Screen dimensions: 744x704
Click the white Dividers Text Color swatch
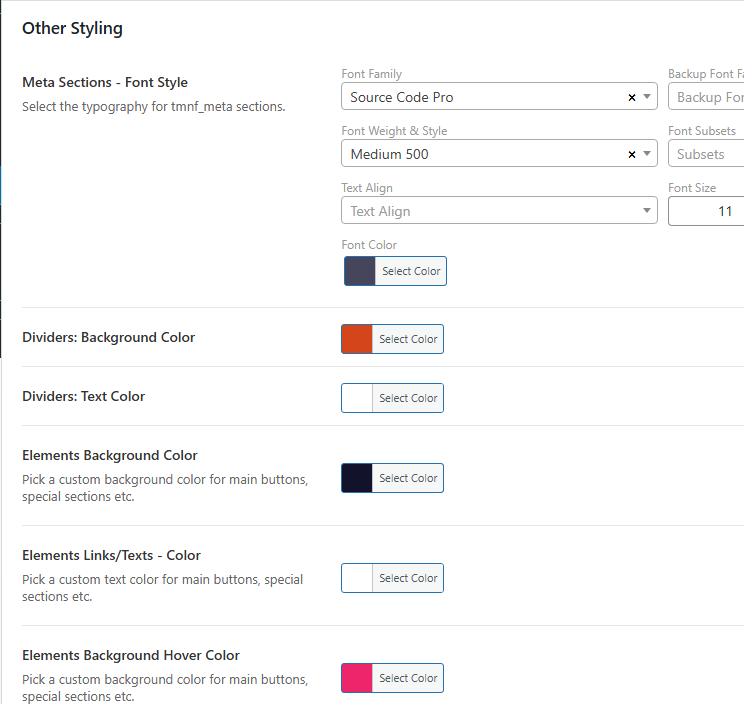tap(357, 398)
